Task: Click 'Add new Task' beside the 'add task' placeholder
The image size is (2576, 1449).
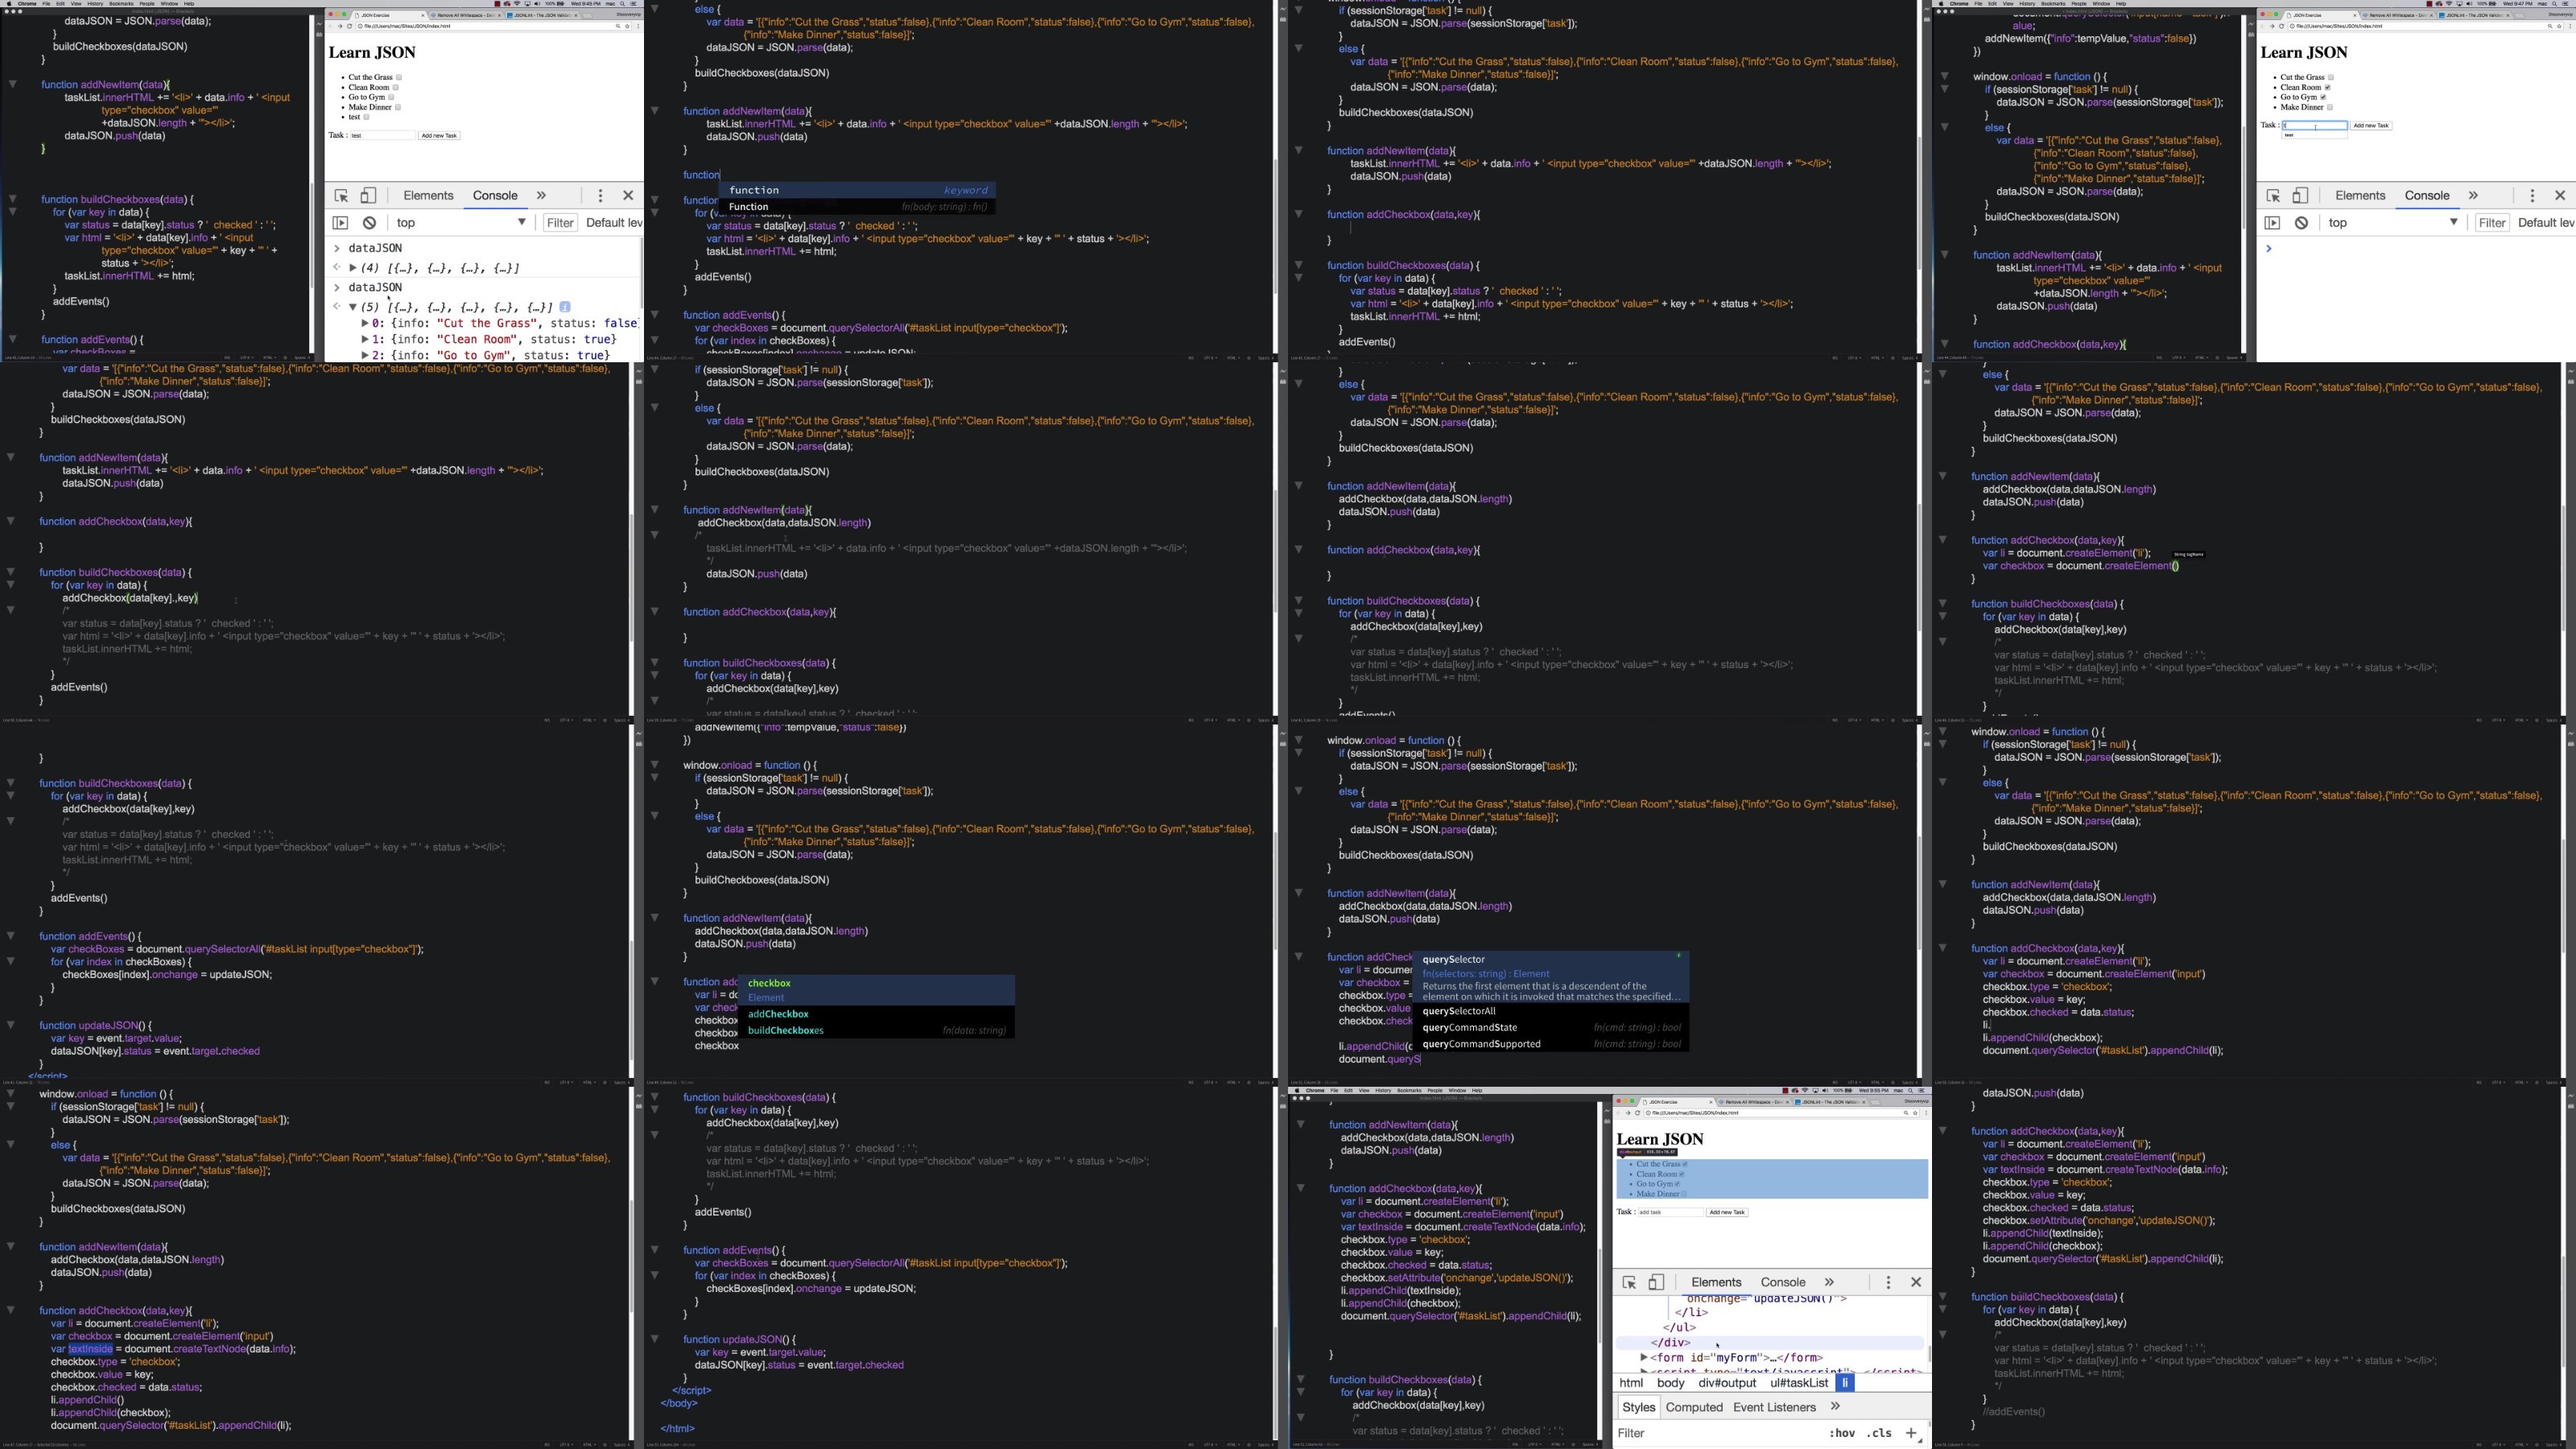Action: [1727, 1212]
